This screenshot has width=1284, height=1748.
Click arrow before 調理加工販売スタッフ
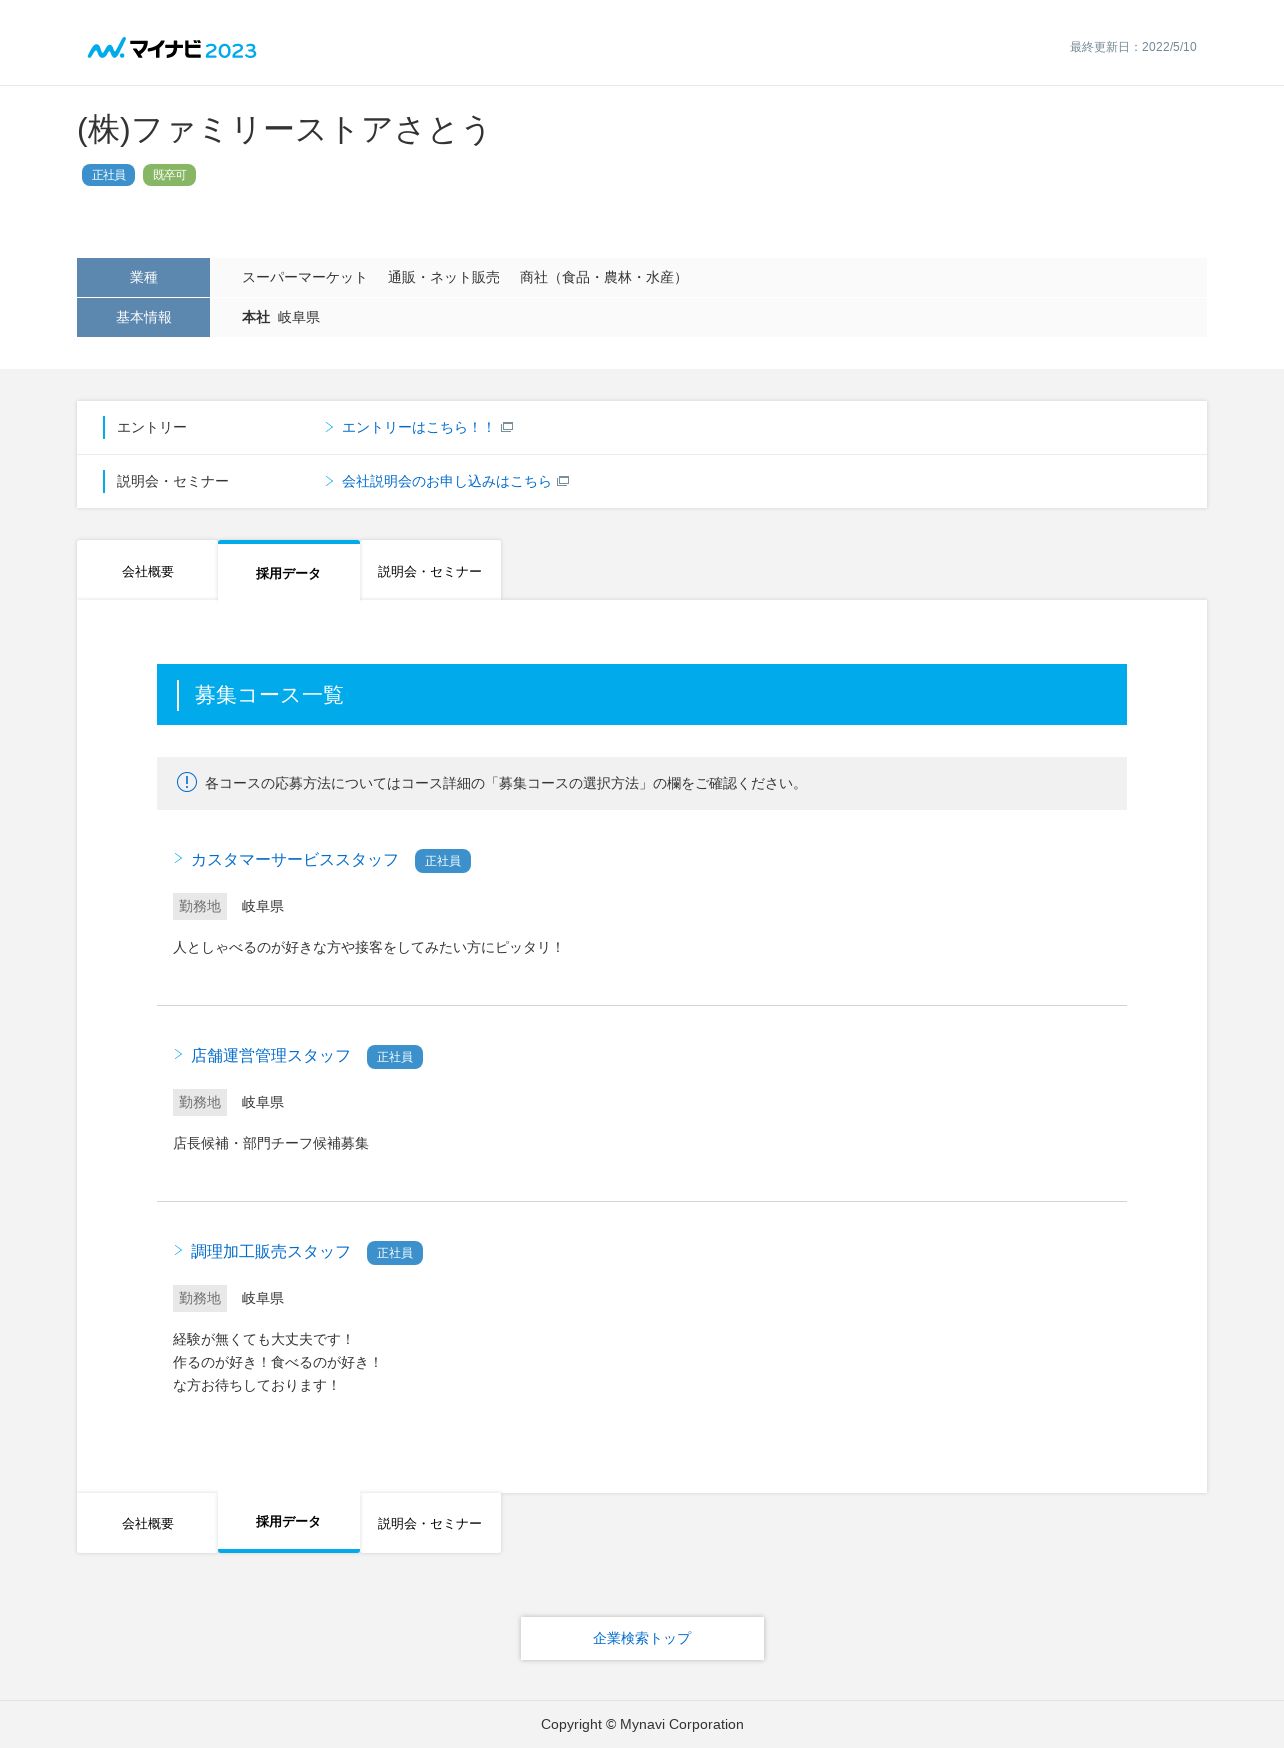pyautogui.click(x=178, y=1251)
